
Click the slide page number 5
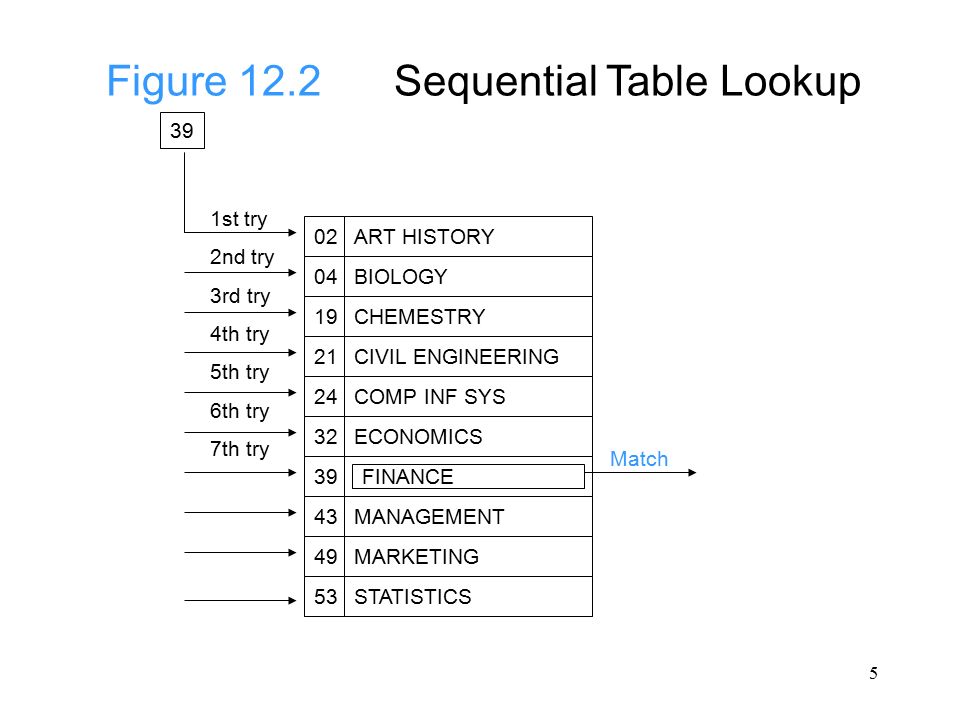tap(874, 673)
